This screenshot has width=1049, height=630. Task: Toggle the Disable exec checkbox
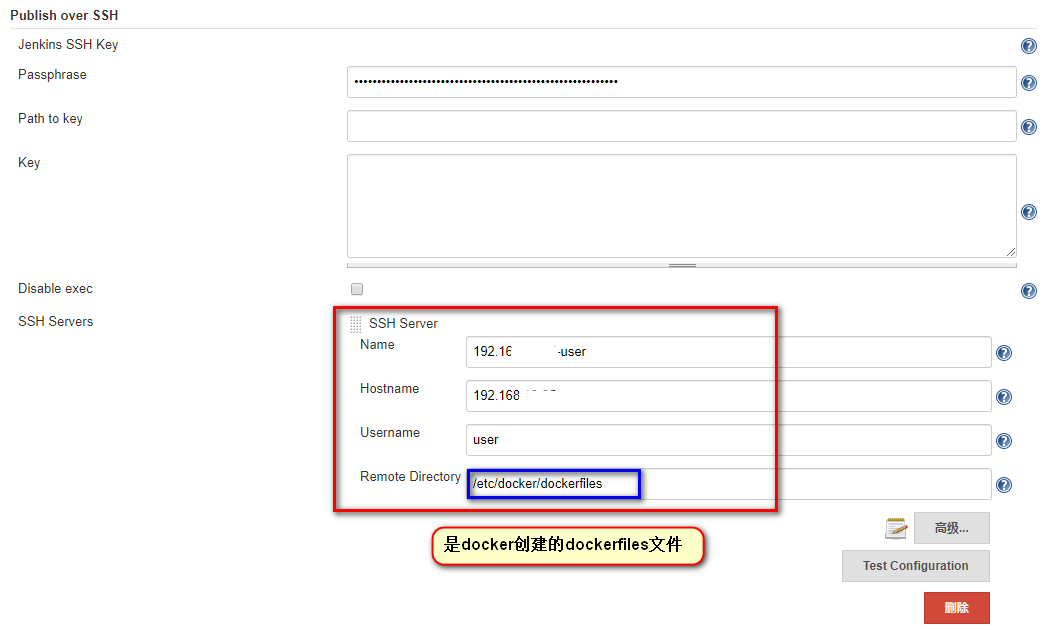pos(357,289)
